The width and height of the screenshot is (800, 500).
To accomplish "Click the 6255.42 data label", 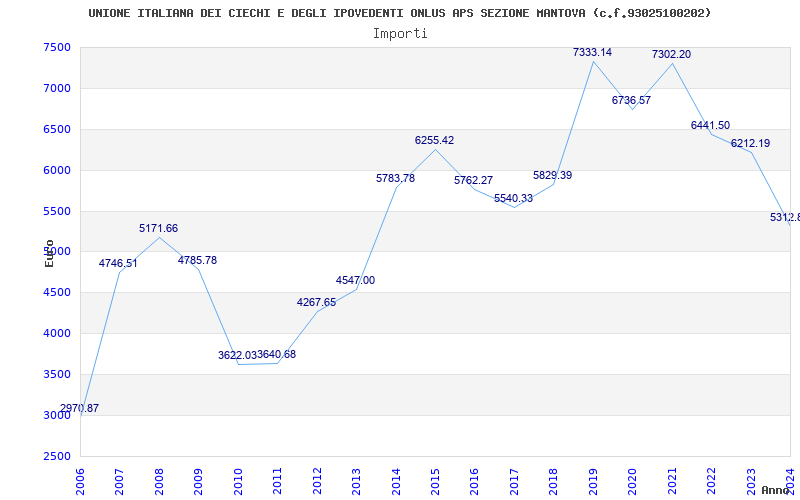I will 434,140.
